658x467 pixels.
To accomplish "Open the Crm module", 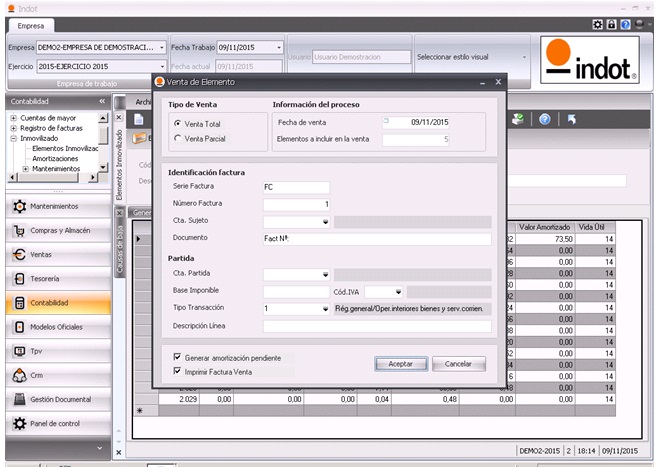I will [55, 375].
